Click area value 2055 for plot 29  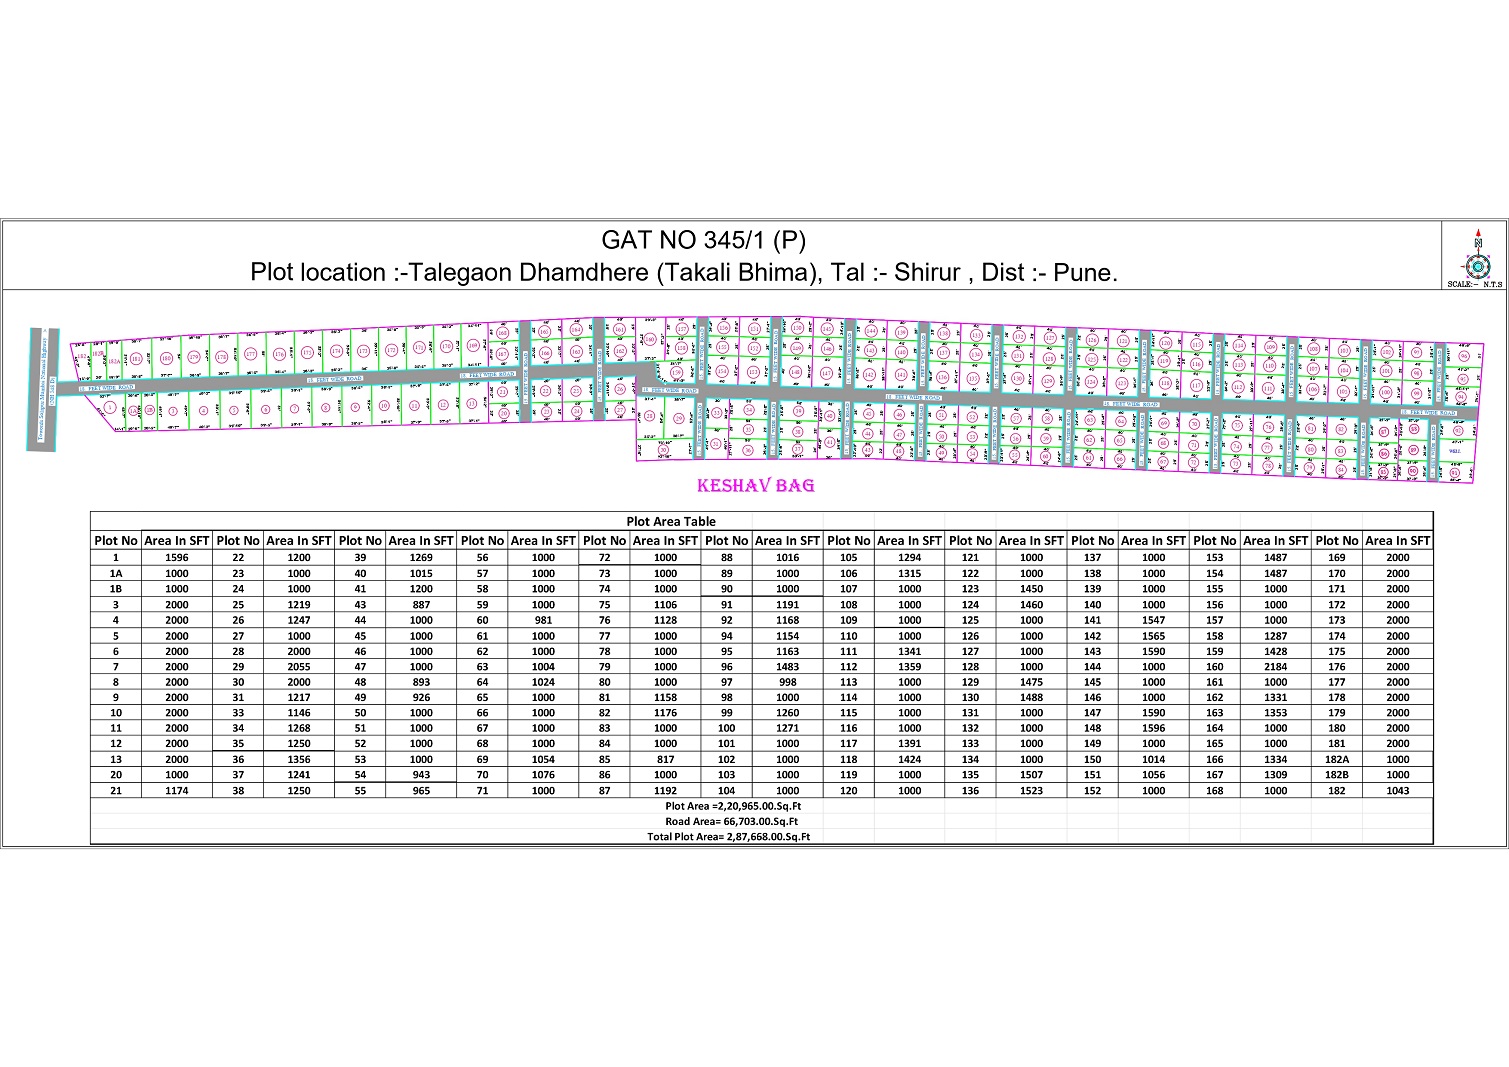tap(299, 667)
